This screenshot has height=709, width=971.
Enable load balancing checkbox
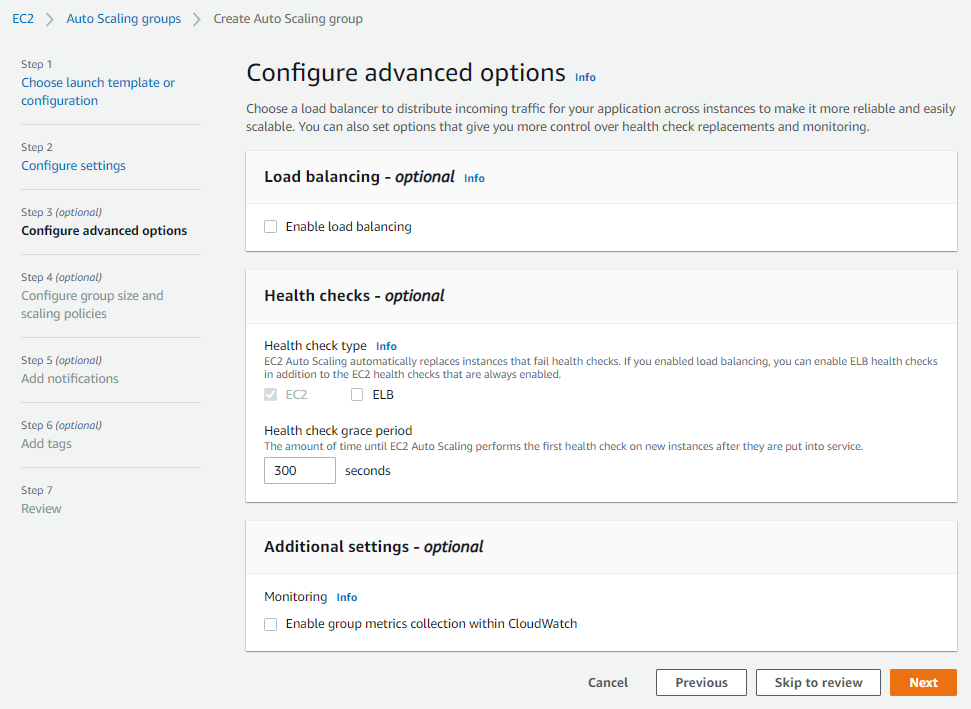[271, 227]
